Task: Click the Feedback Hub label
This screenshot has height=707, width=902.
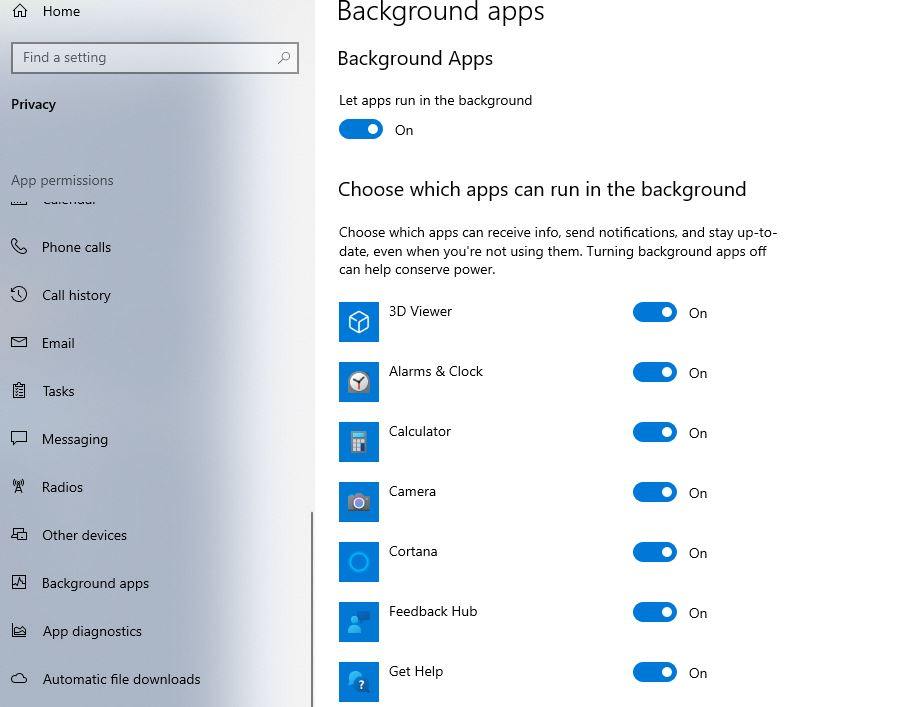Action: (x=433, y=611)
